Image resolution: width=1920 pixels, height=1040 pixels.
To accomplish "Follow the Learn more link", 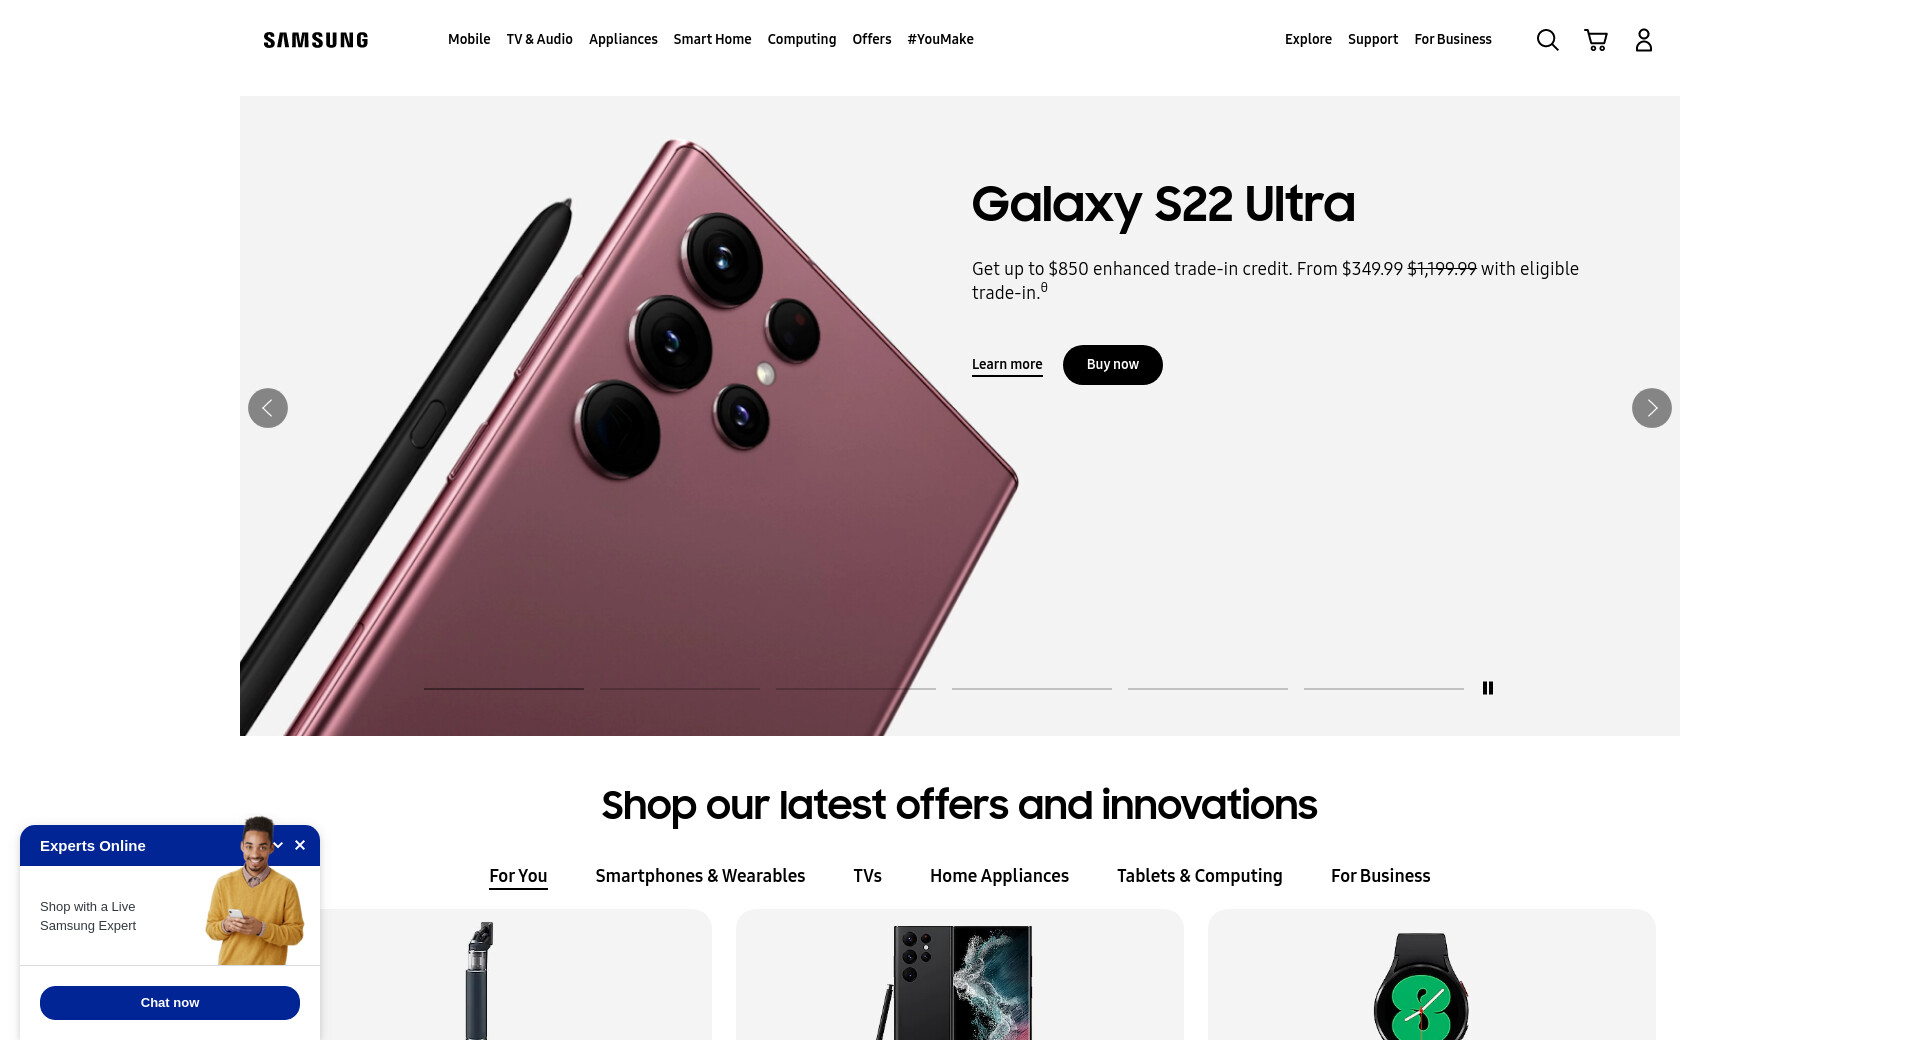I will coord(1007,365).
